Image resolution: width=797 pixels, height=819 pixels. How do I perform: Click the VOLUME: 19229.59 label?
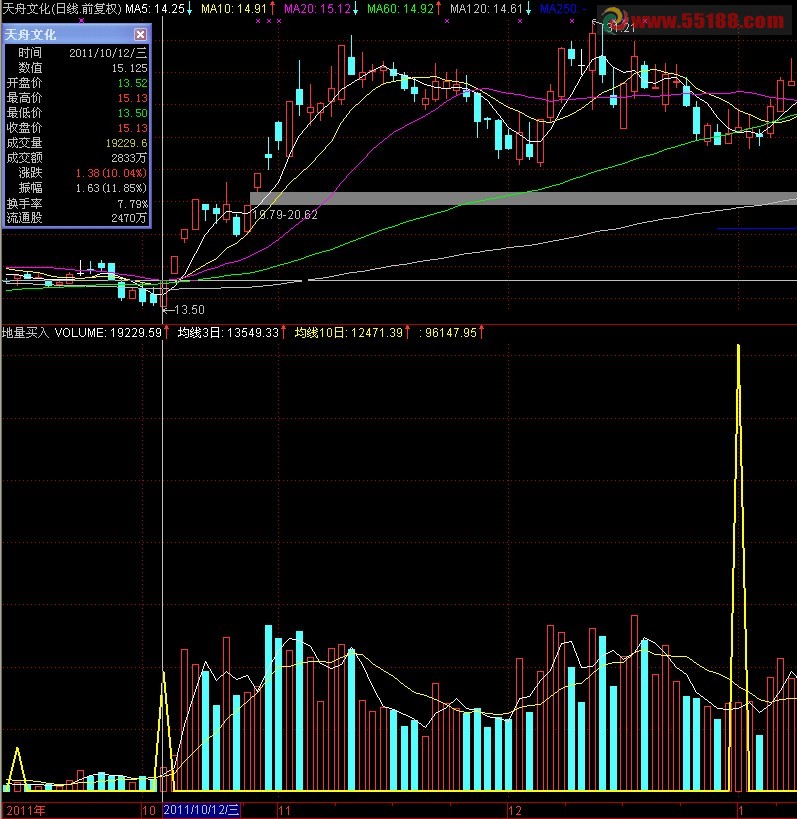pyautogui.click(x=108, y=333)
